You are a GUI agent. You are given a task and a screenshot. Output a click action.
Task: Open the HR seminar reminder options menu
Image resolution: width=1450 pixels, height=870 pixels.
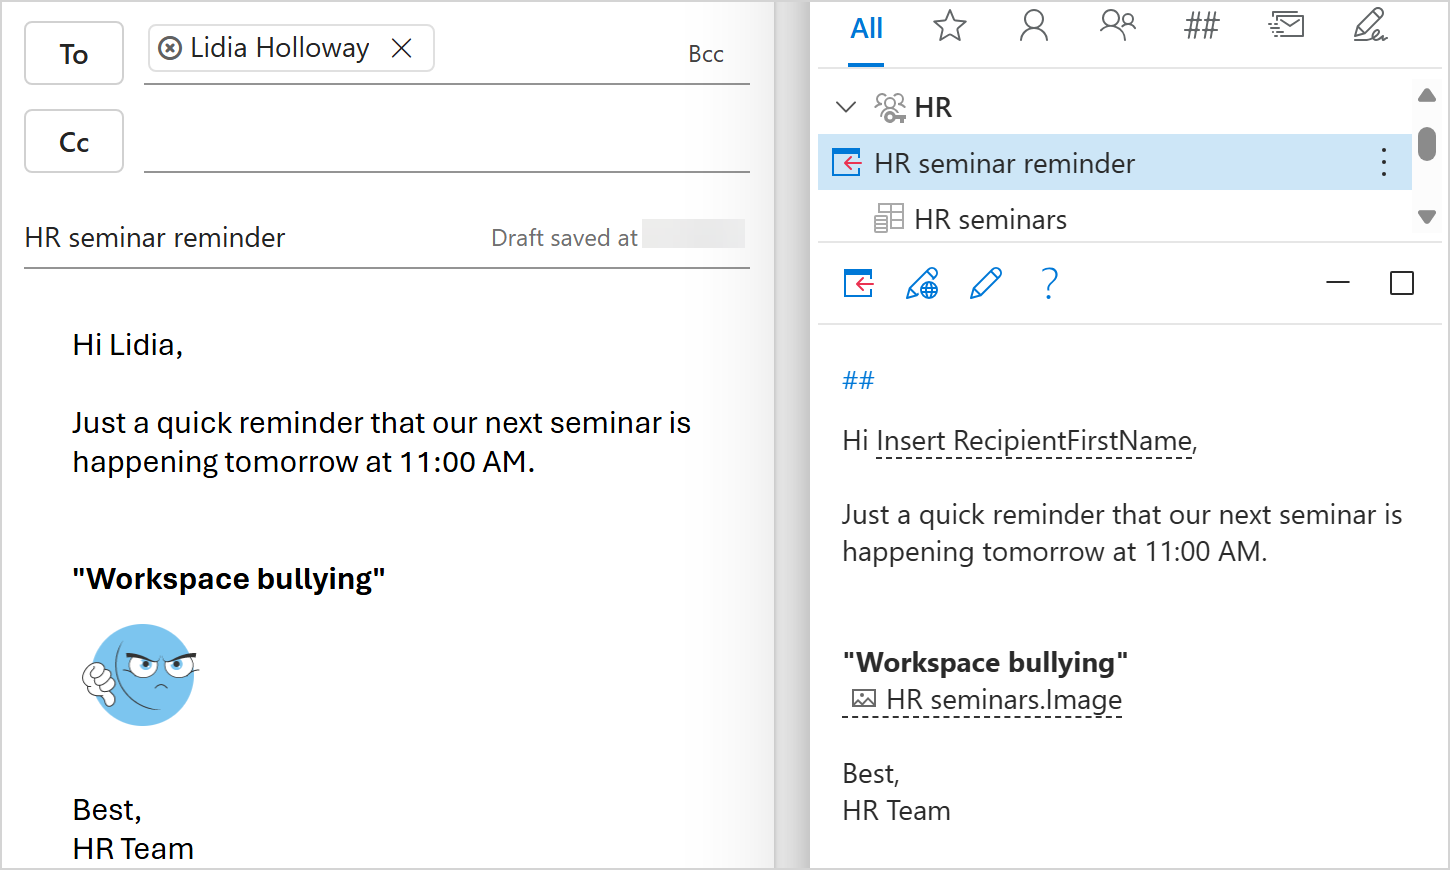pyautogui.click(x=1383, y=162)
